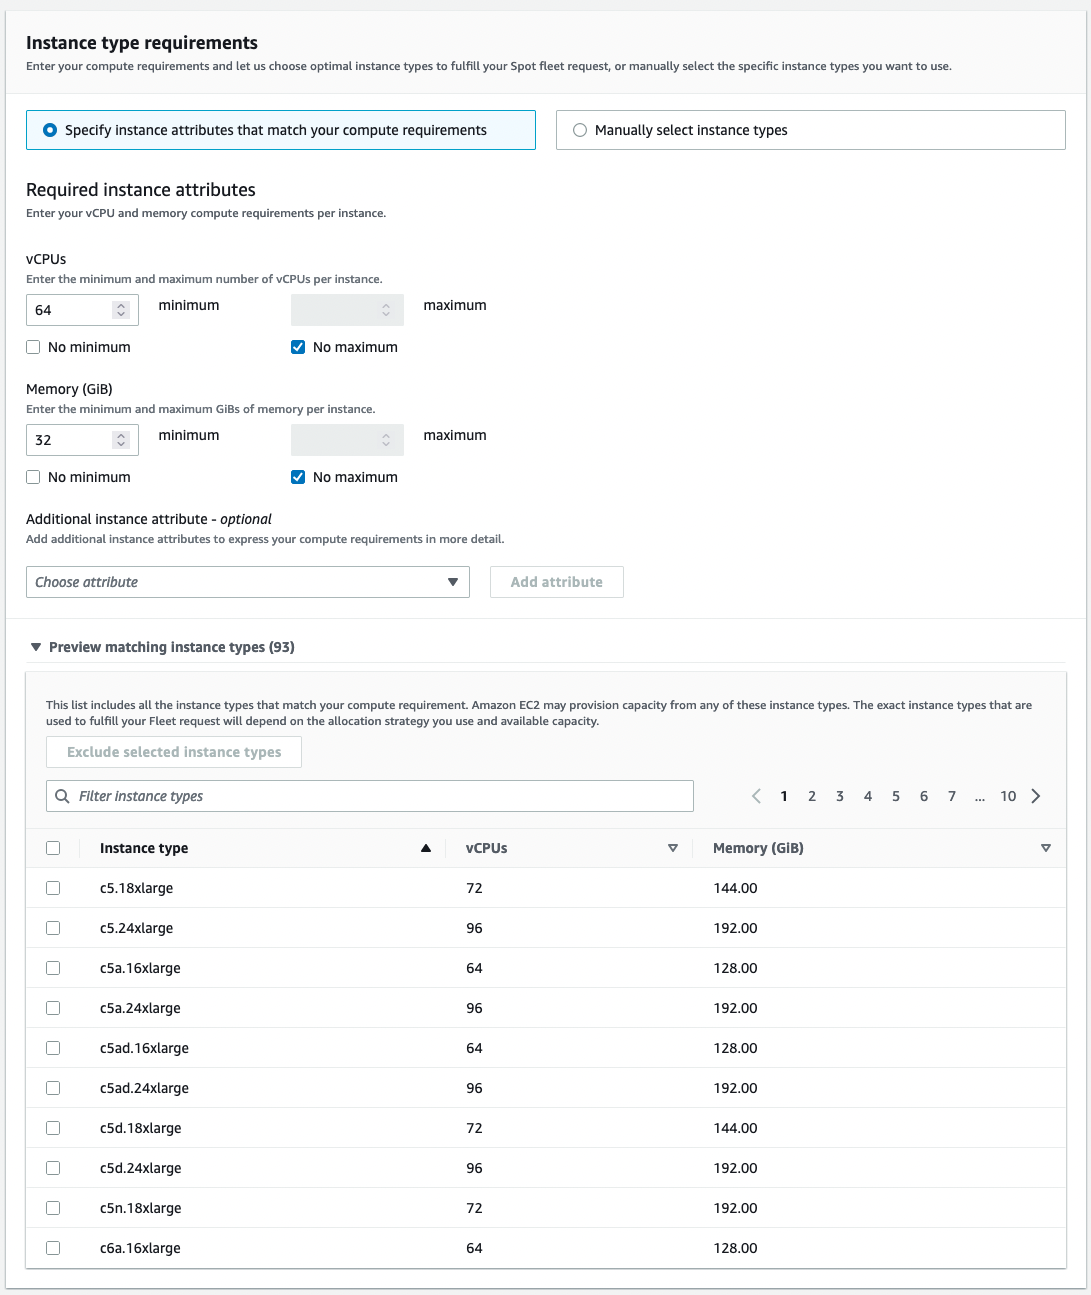Click the left pagination chevron
This screenshot has width=1091, height=1295.
click(x=756, y=796)
